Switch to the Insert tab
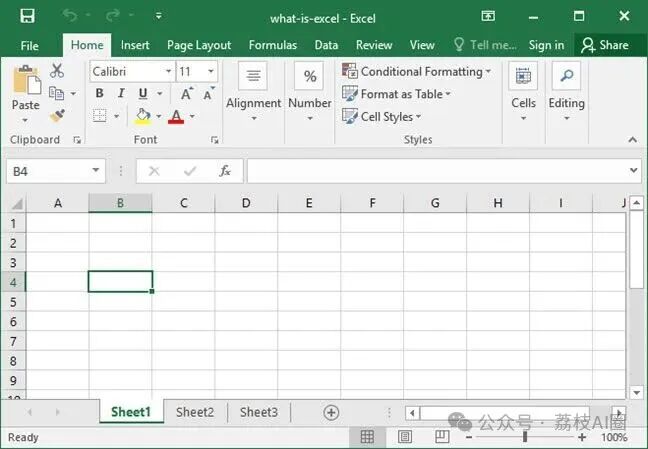The image size is (648, 449). (135, 45)
